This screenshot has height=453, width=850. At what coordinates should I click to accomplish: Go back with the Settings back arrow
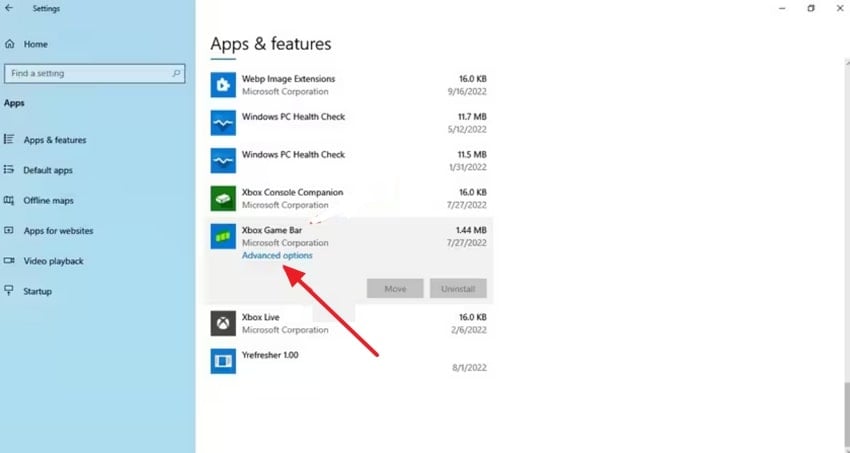point(9,8)
